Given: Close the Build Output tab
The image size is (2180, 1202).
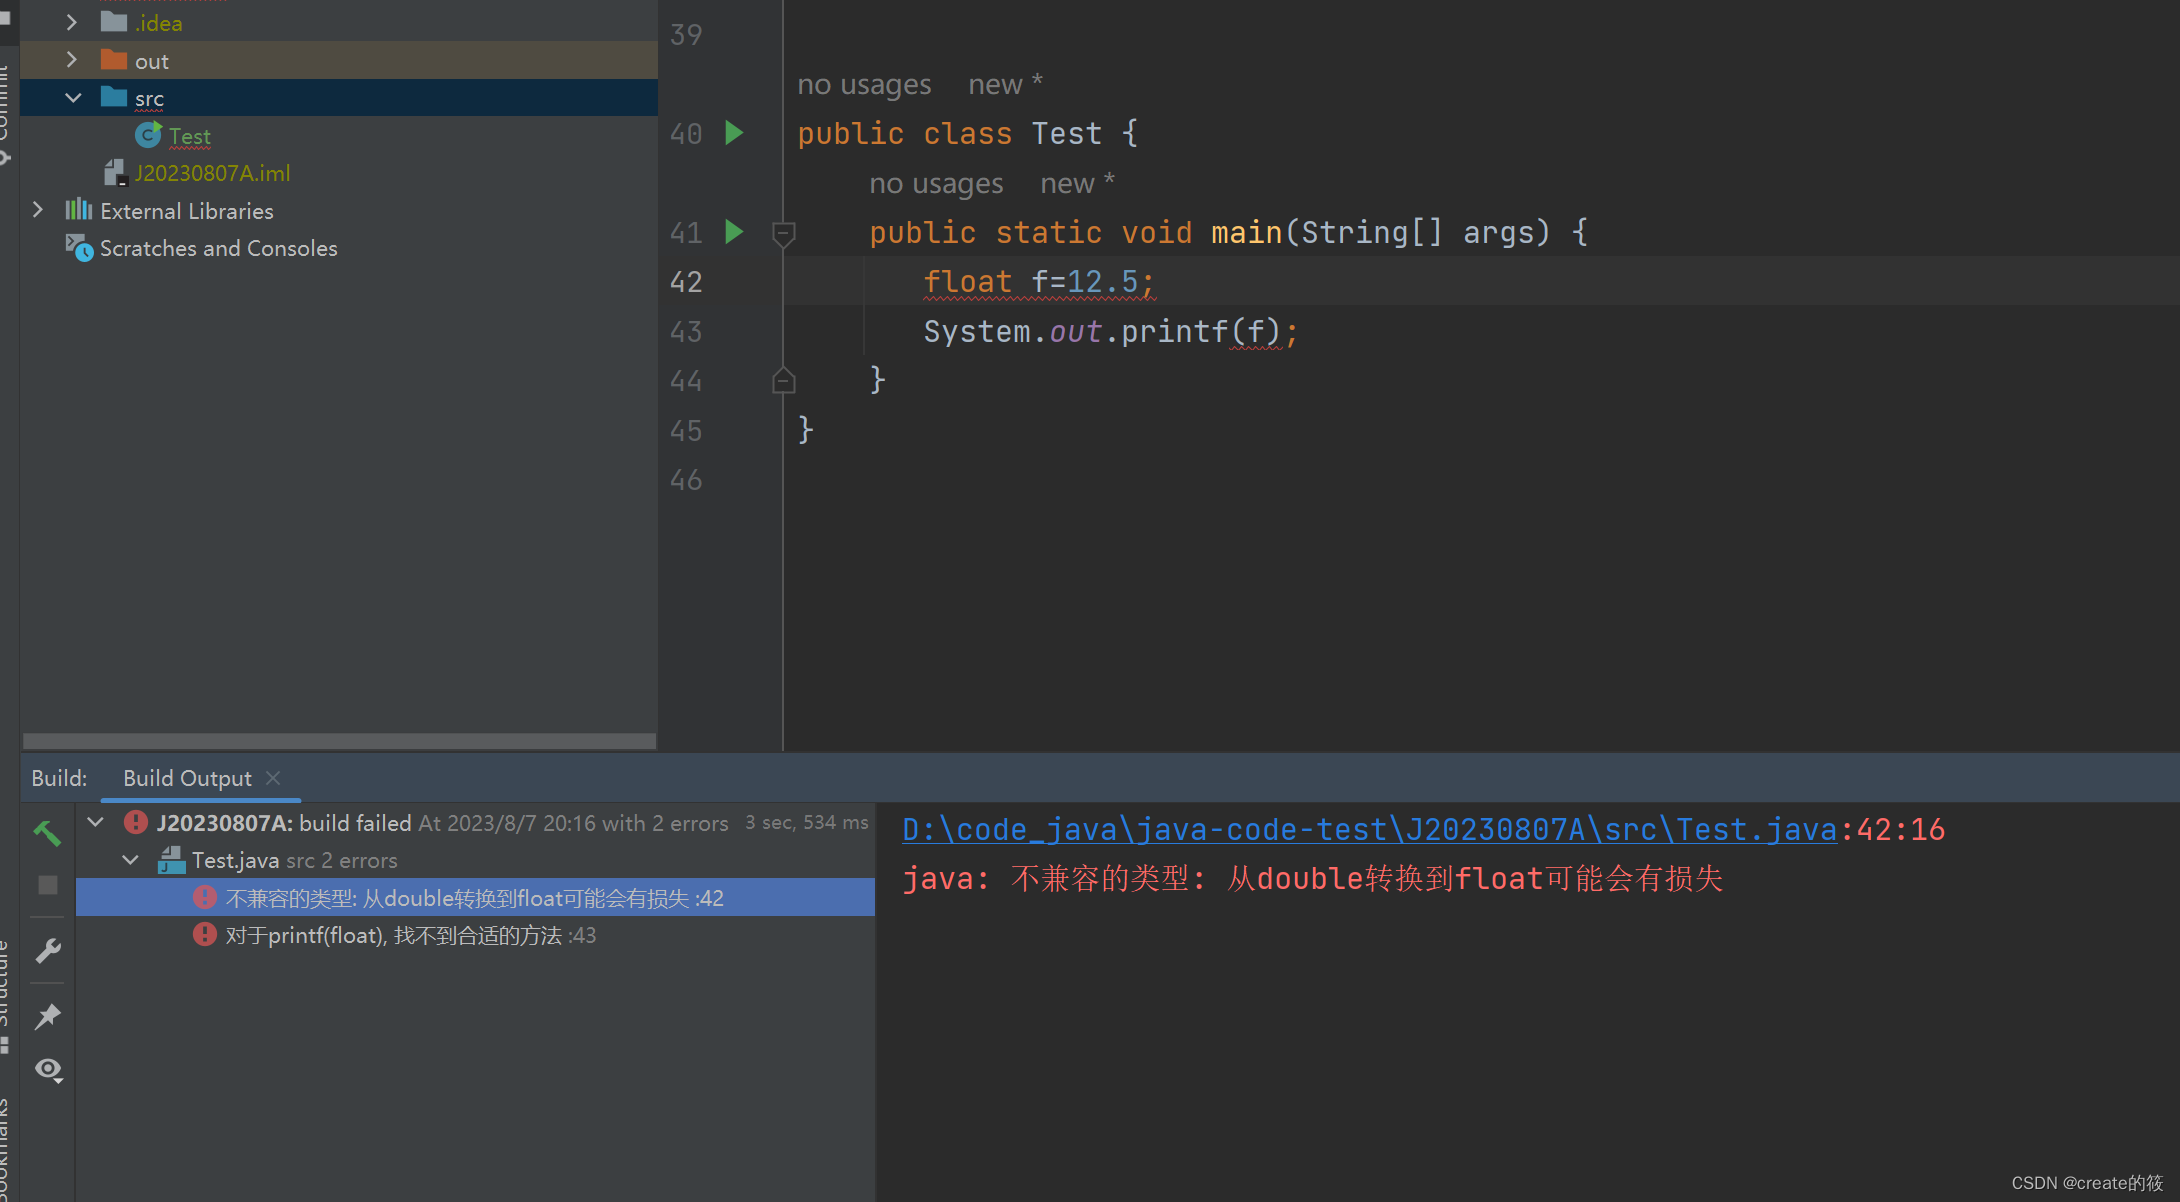Looking at the screenshot, I should [x=273, y=778].
